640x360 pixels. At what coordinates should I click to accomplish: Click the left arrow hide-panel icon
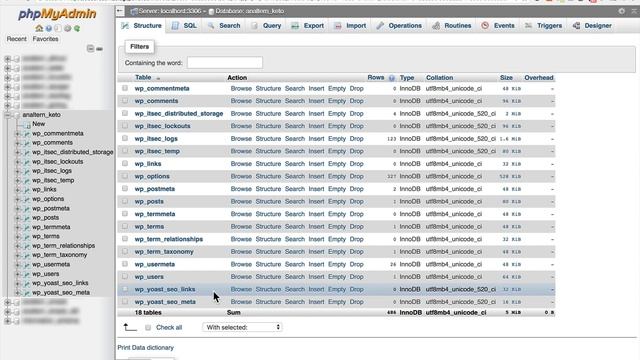tap(120, 11)
